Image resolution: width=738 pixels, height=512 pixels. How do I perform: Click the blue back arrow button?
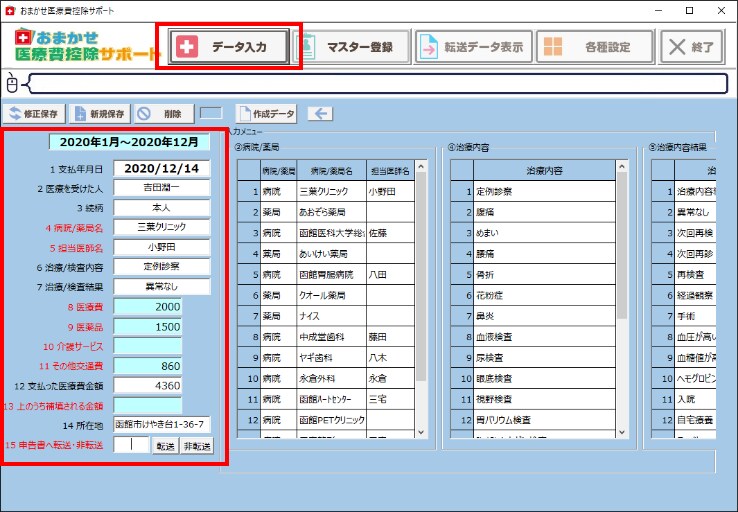point(321,113)
